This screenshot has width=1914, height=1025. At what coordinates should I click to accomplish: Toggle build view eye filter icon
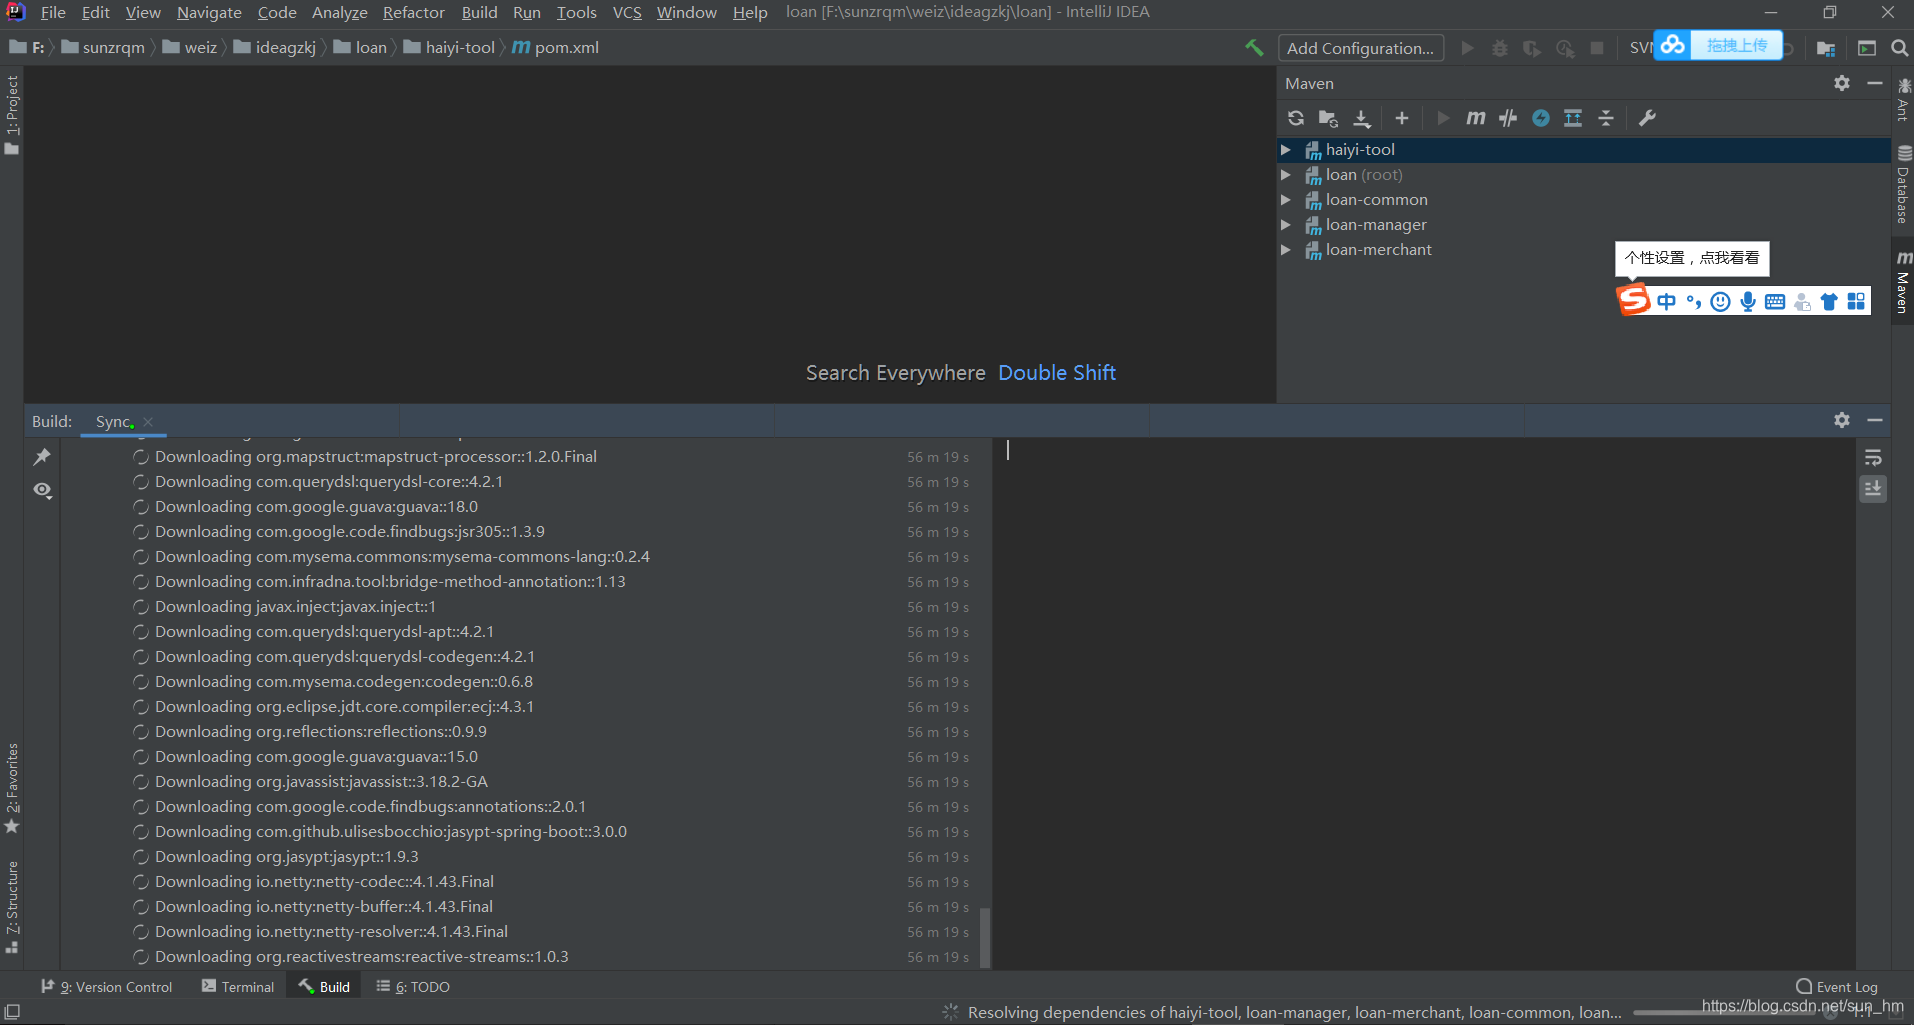click(42, 490)
